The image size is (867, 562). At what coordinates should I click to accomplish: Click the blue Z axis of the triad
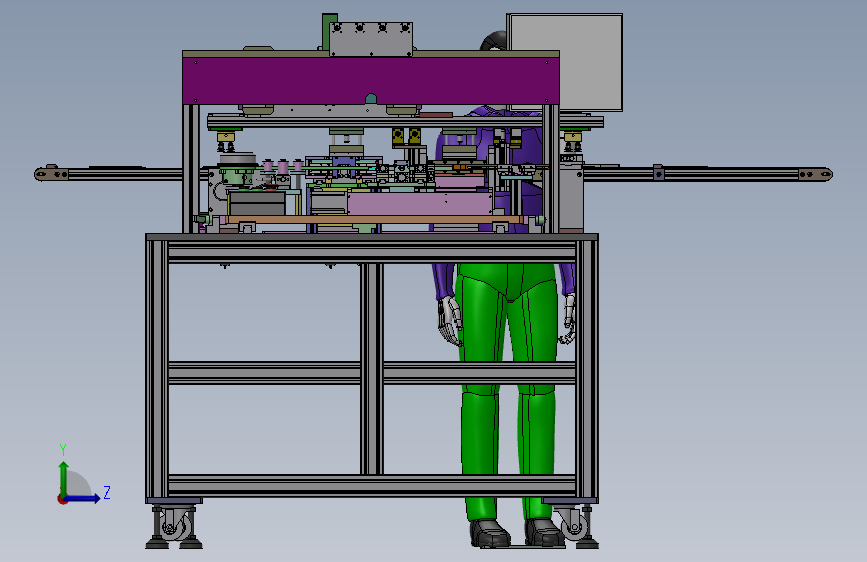point(83,498)
